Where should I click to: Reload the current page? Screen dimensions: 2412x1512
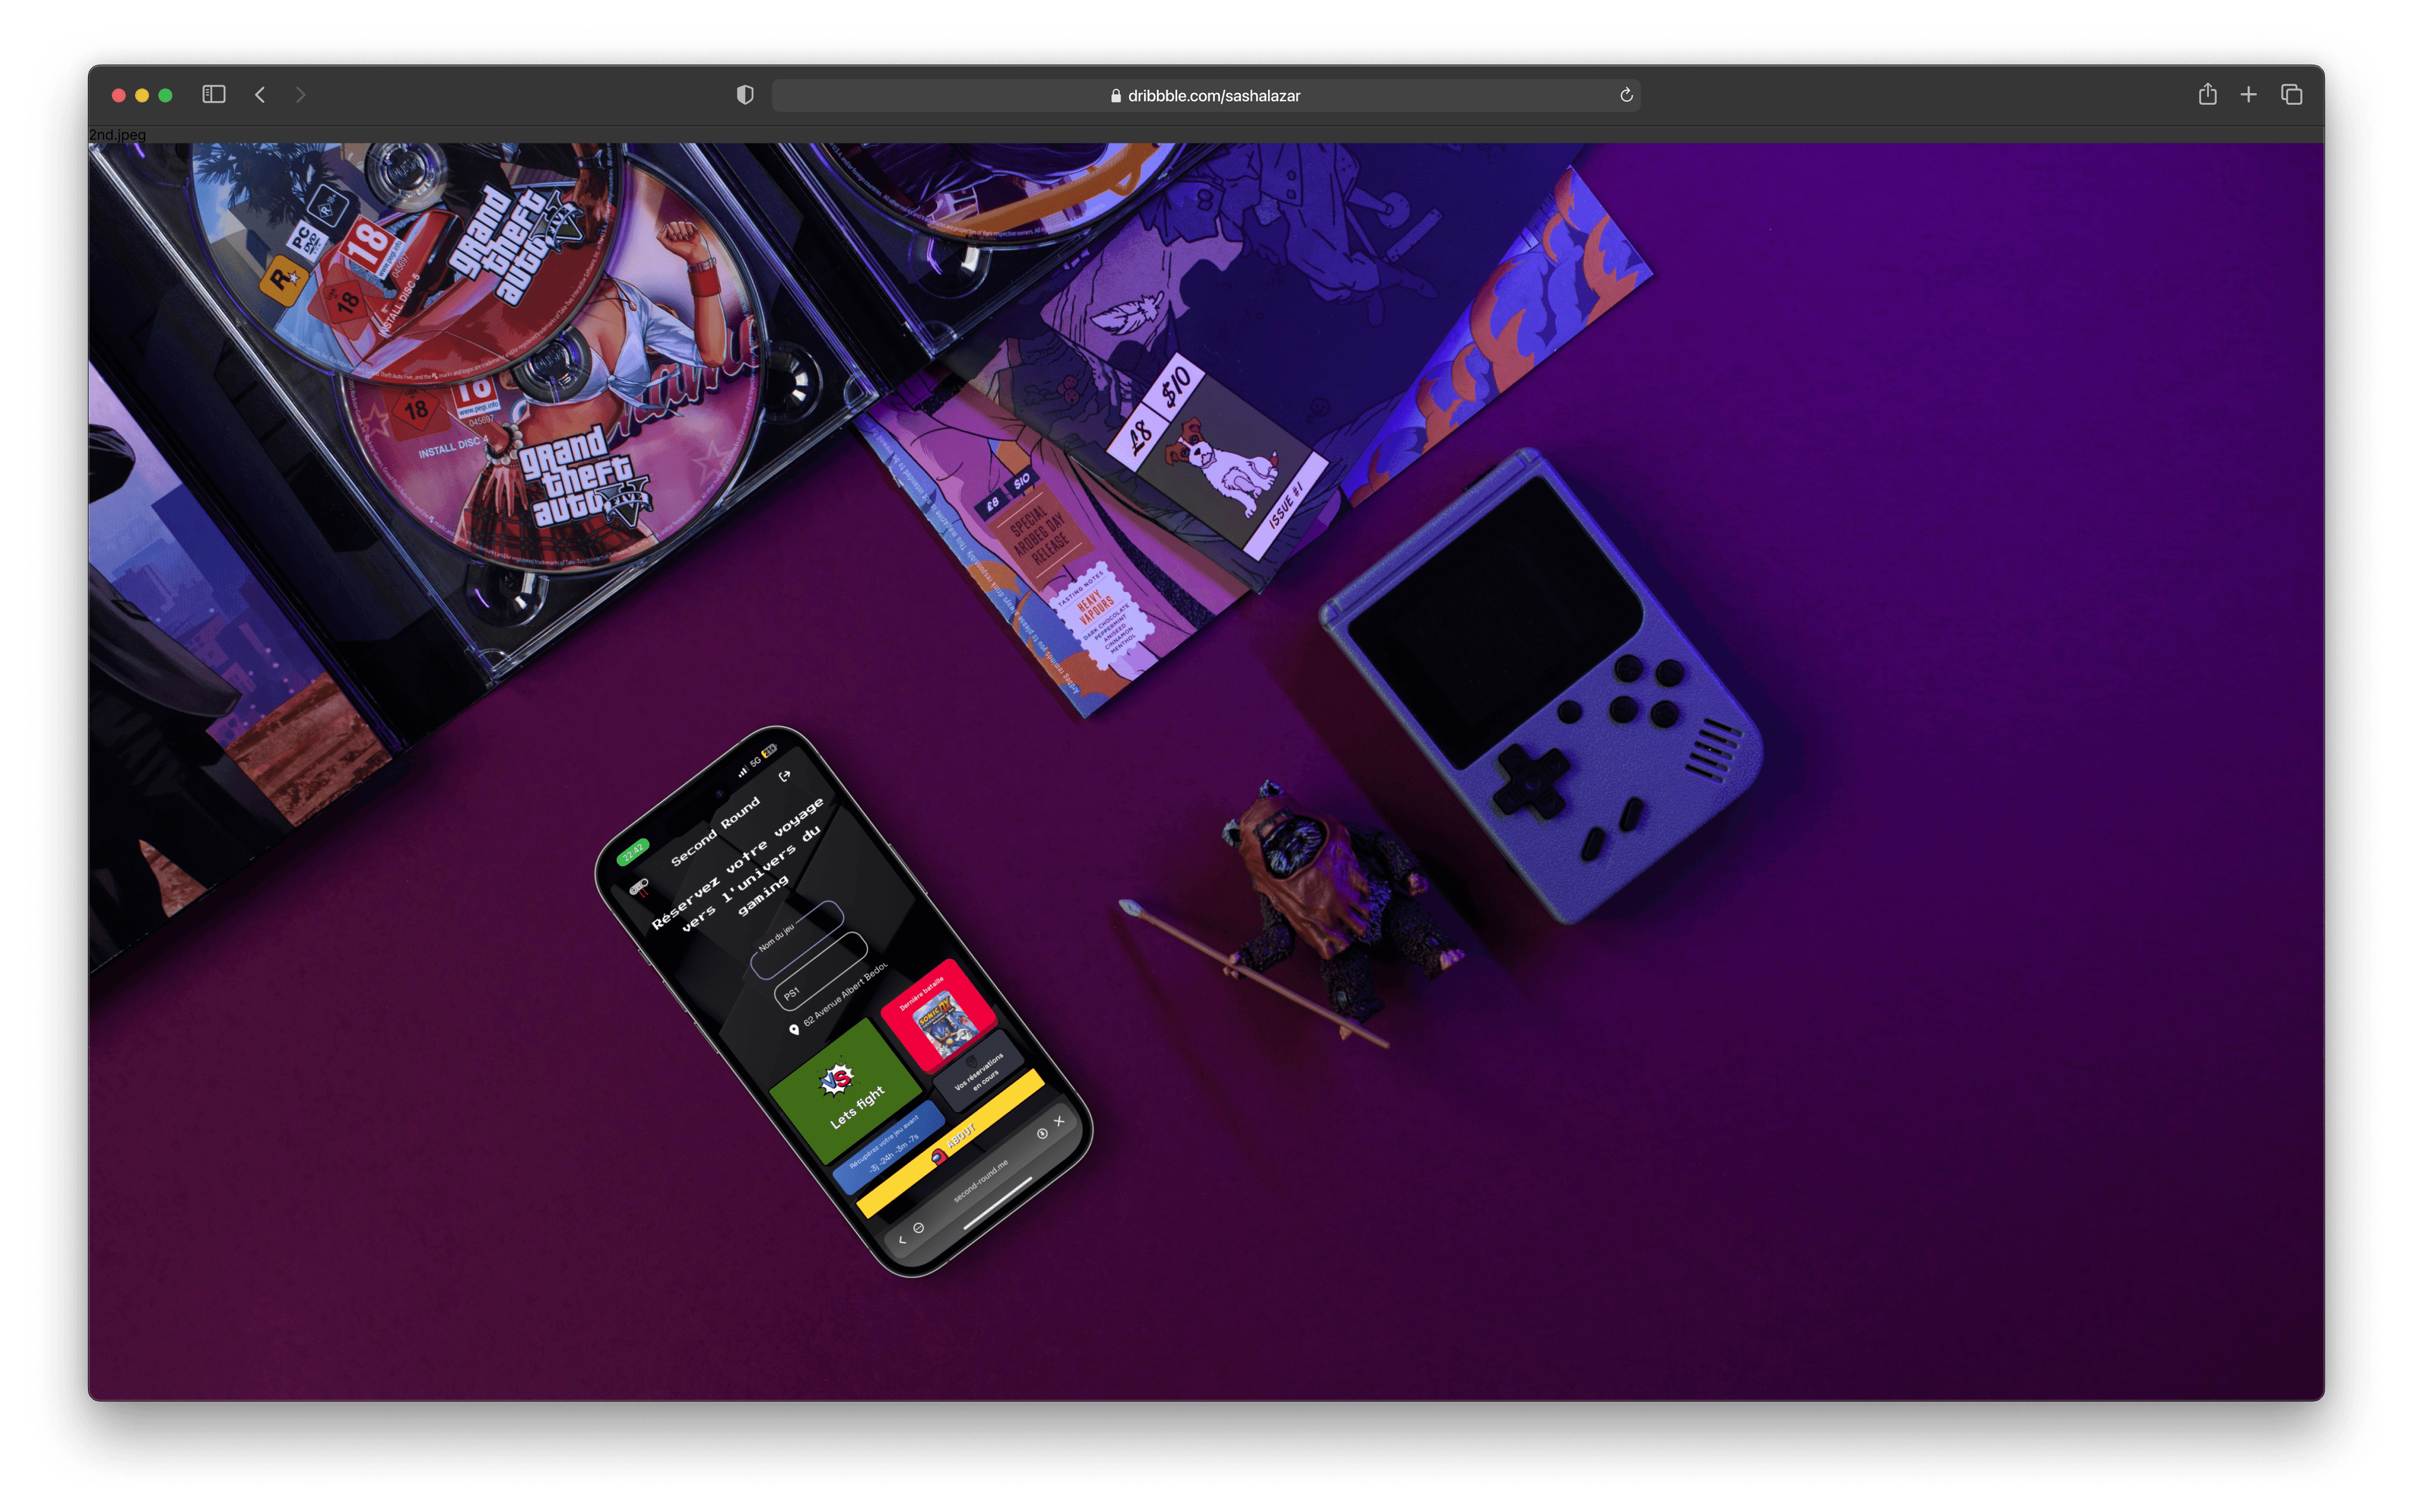click(x=1626, y=95)
